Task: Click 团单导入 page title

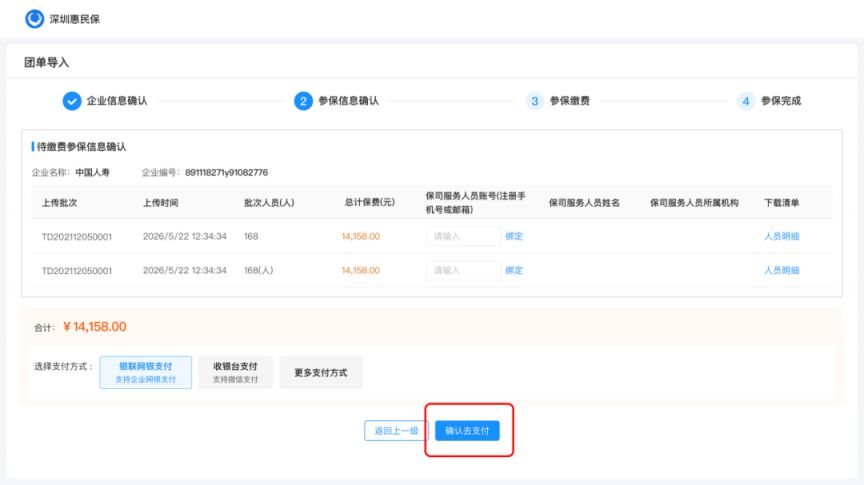Action: click(x=46, y=62)
